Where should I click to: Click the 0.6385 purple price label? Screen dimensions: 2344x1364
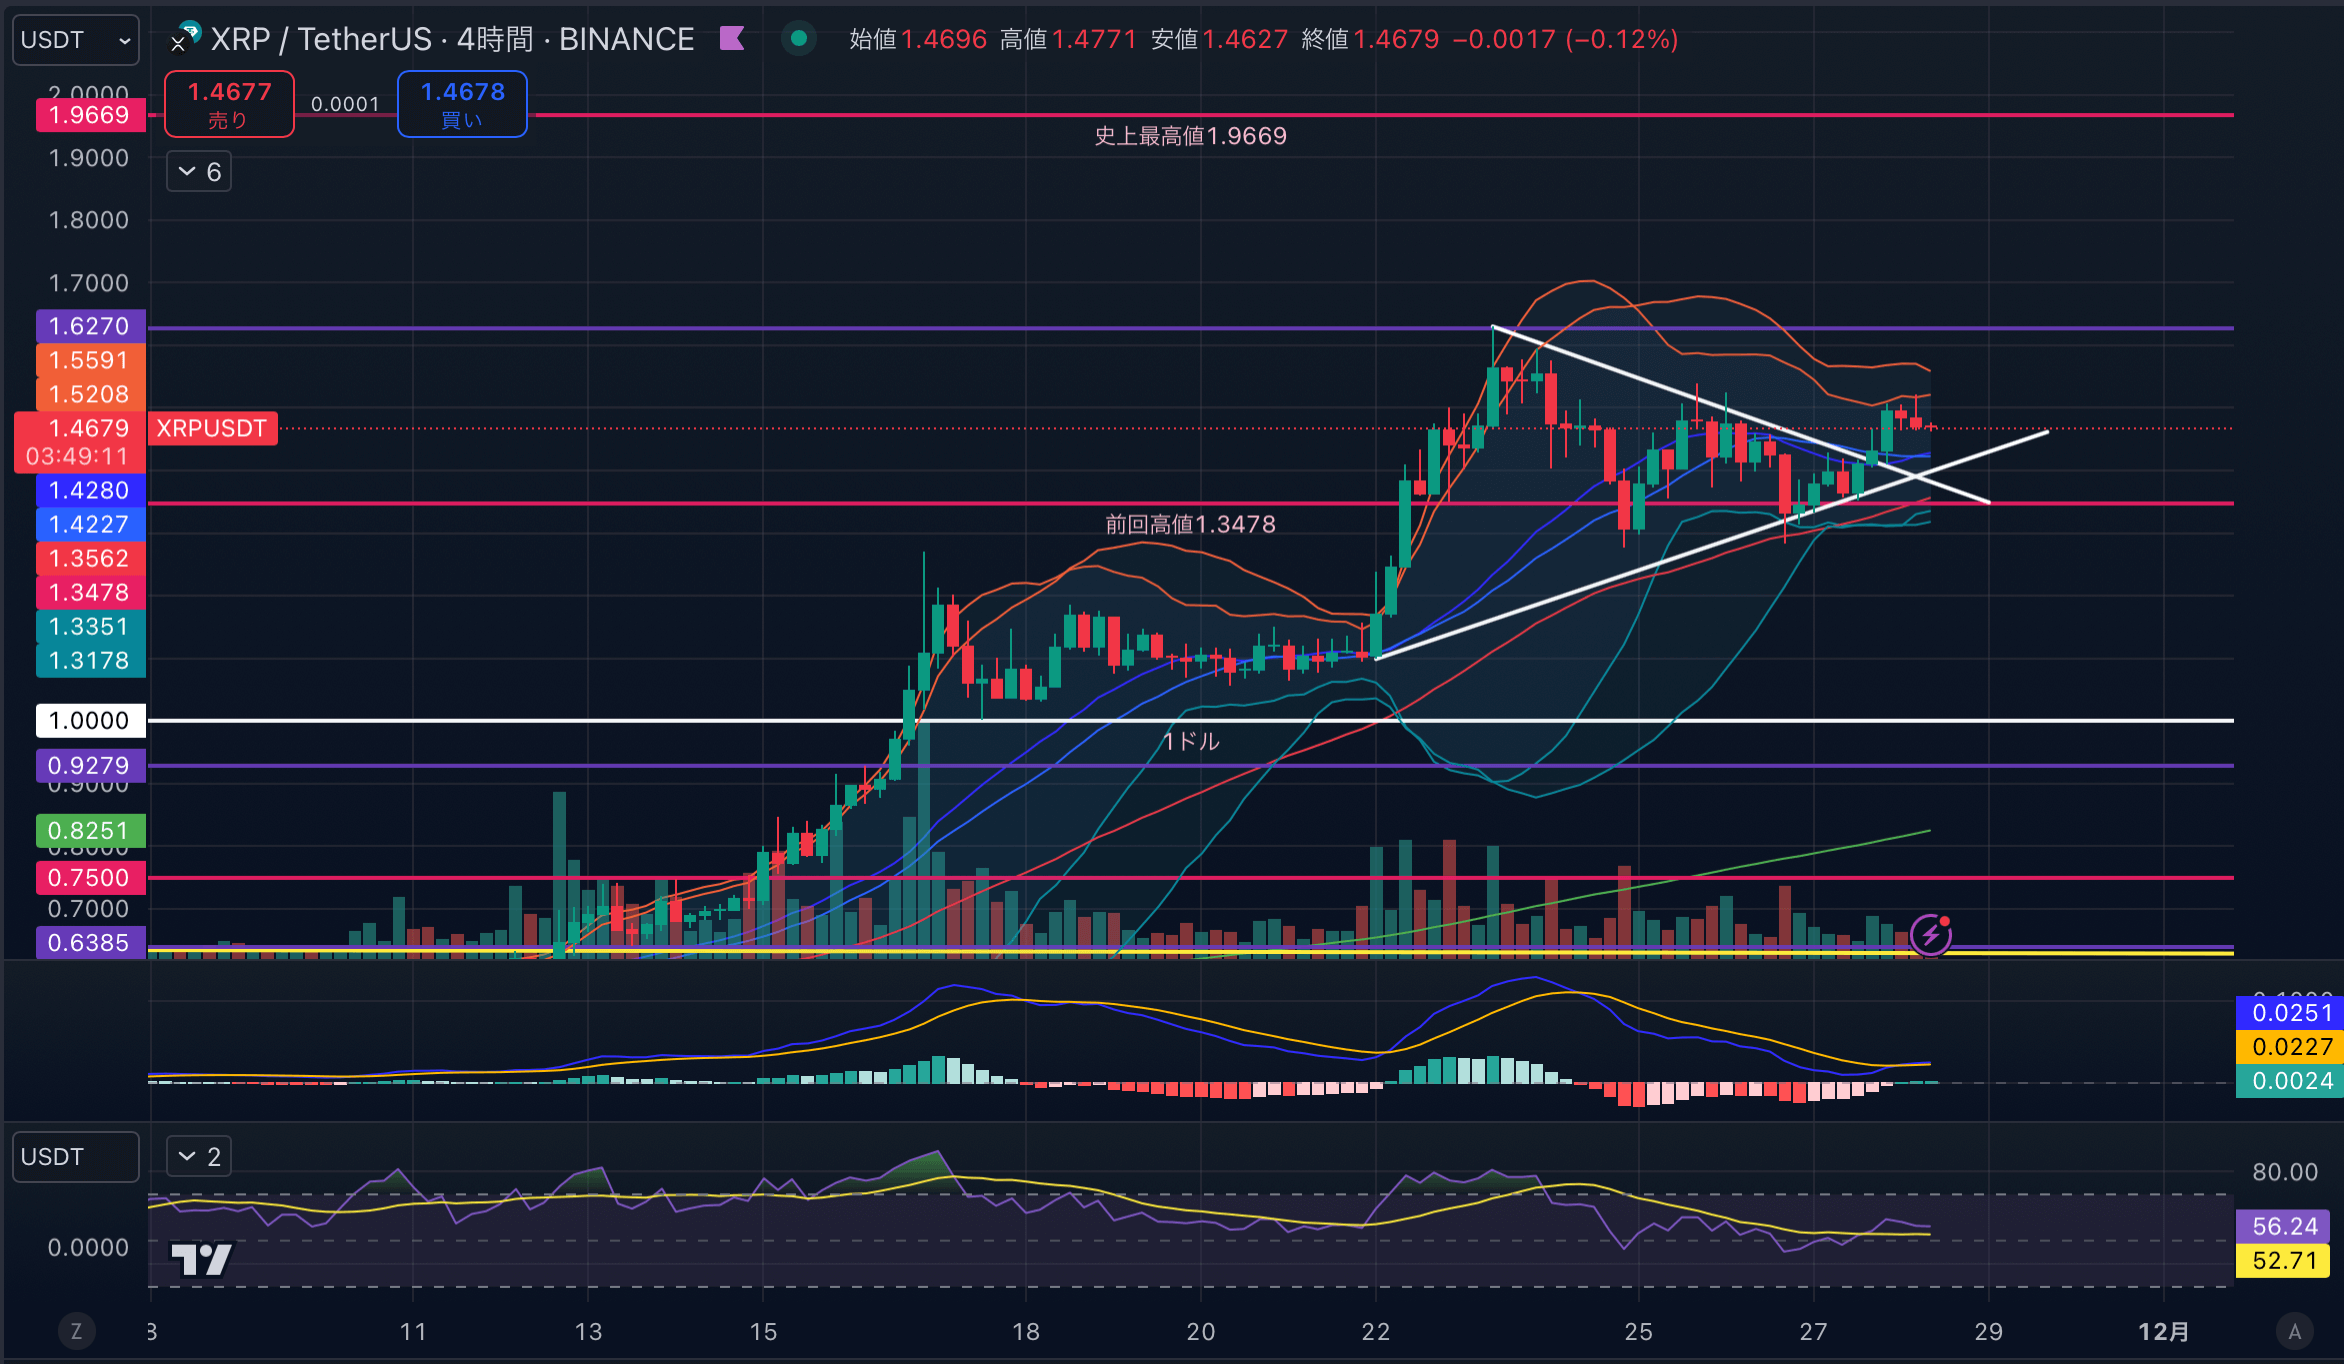[90, 942]
